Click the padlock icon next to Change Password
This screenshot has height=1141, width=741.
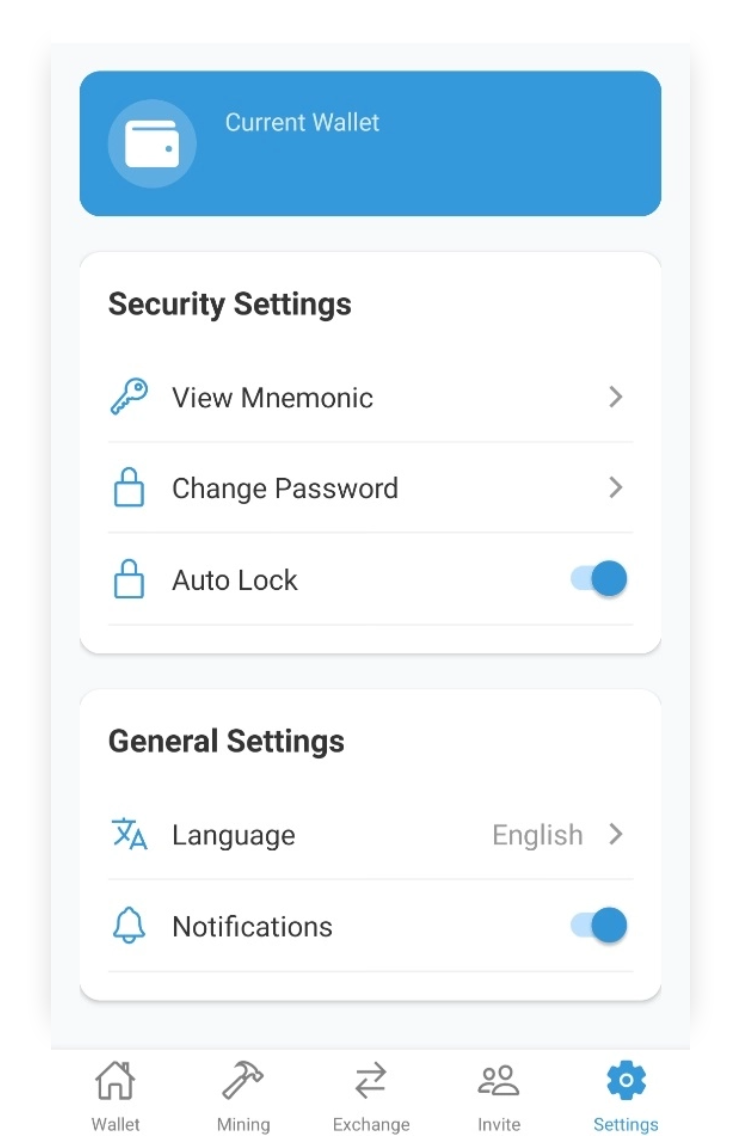tap(129, 488)
